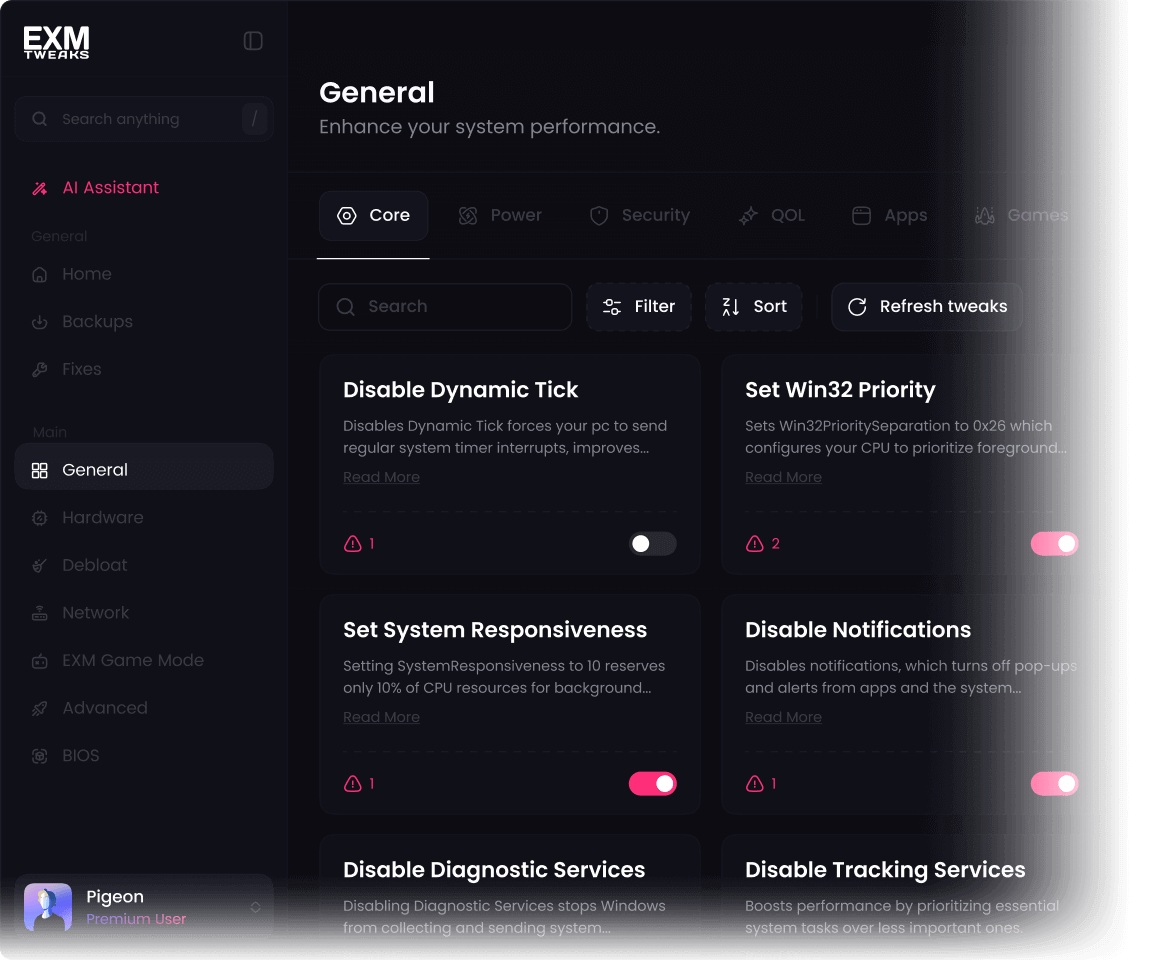Click the warning indicator on Set Win32 Priority
This screenshot has width=1155, height=960.
pos(762,543)
